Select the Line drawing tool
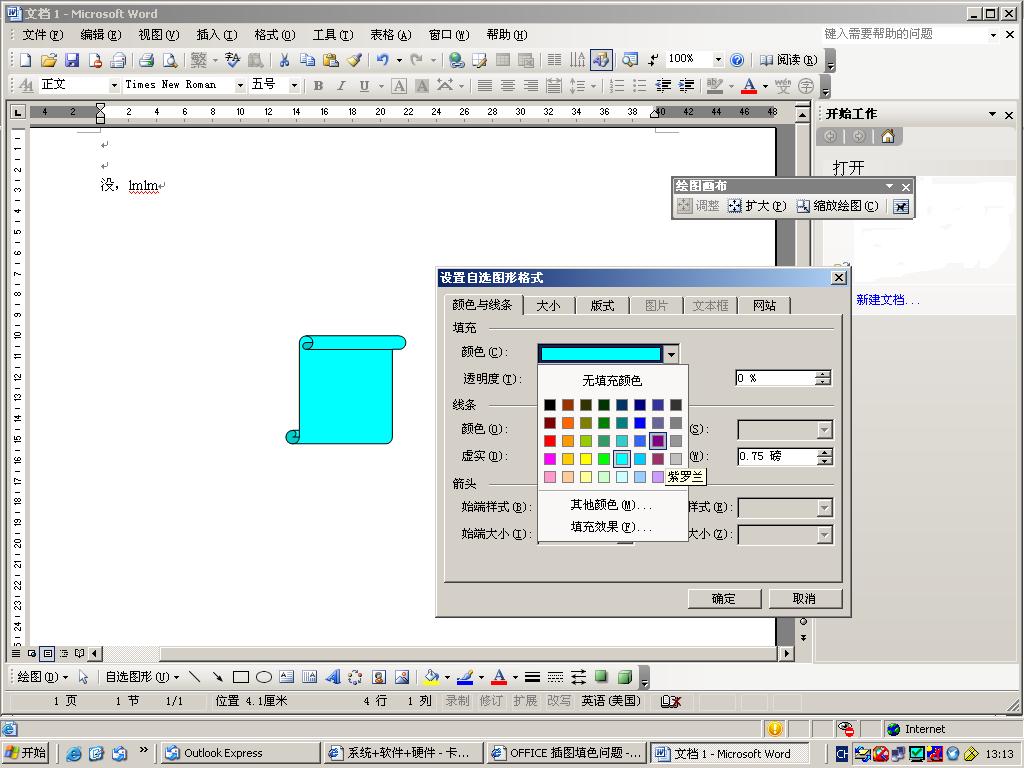The image size is (1024, 768). (194, 677)
